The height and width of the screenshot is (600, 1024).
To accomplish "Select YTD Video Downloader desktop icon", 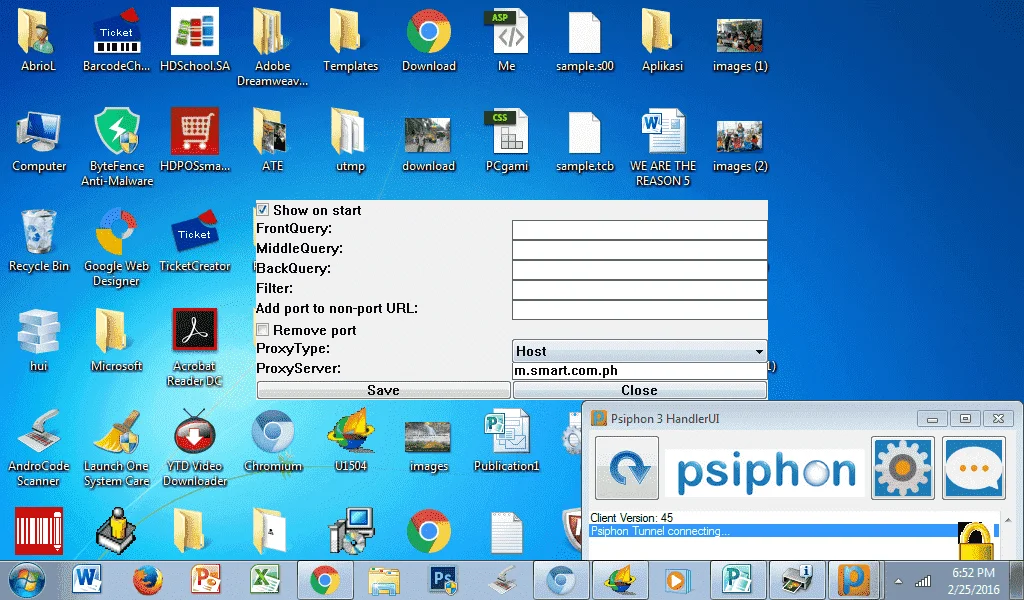I will [195, 448].
